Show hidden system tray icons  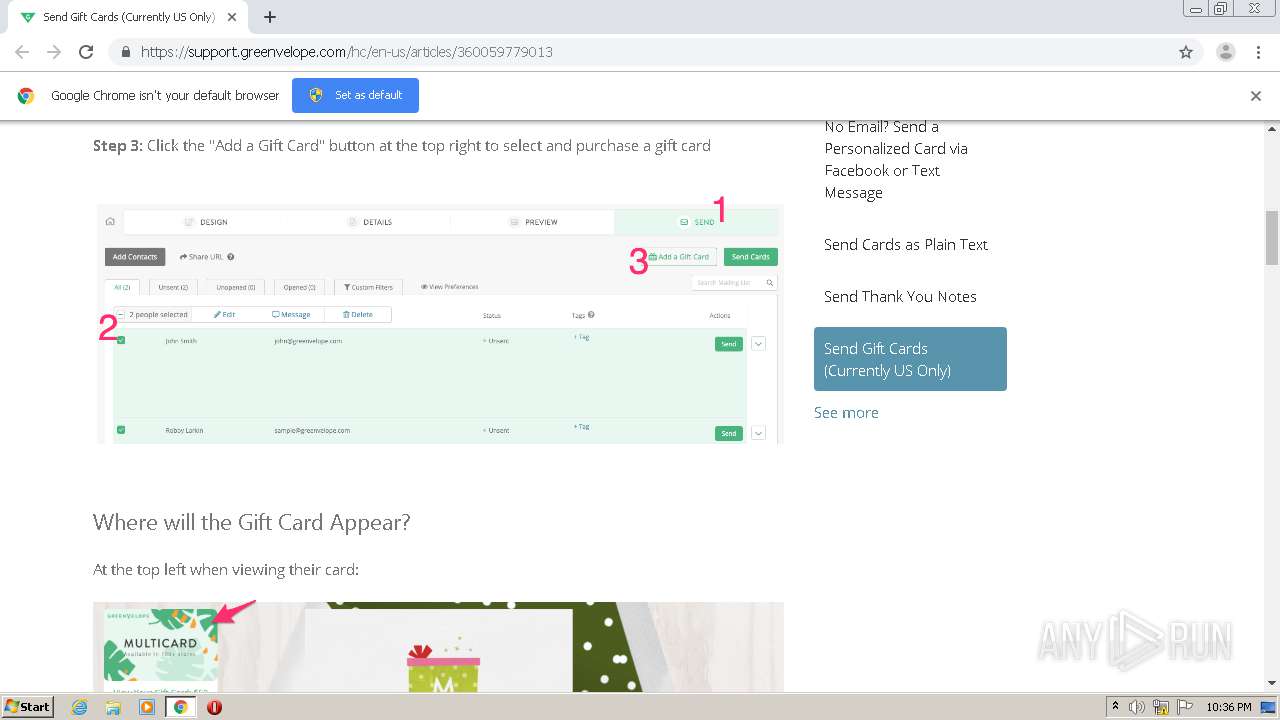[1115, 707]
